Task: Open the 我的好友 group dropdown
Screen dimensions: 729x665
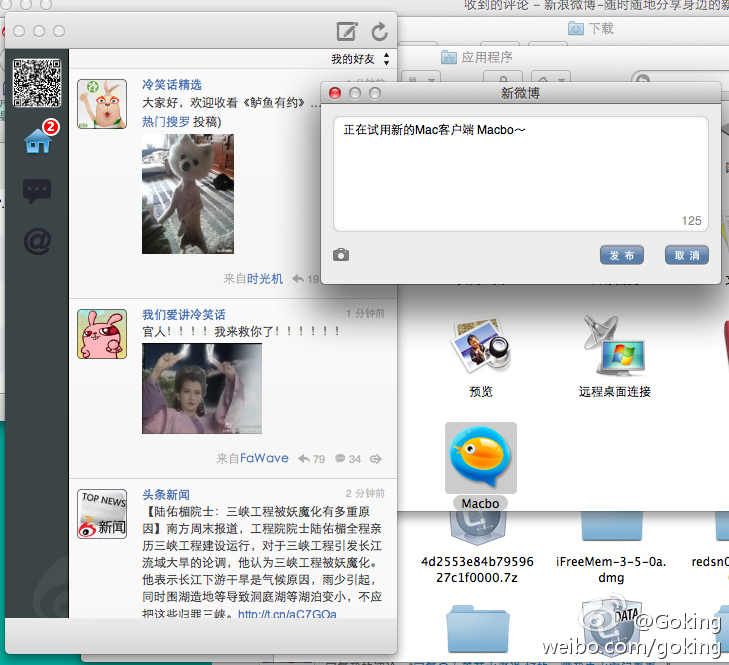Action: (360, 59)
